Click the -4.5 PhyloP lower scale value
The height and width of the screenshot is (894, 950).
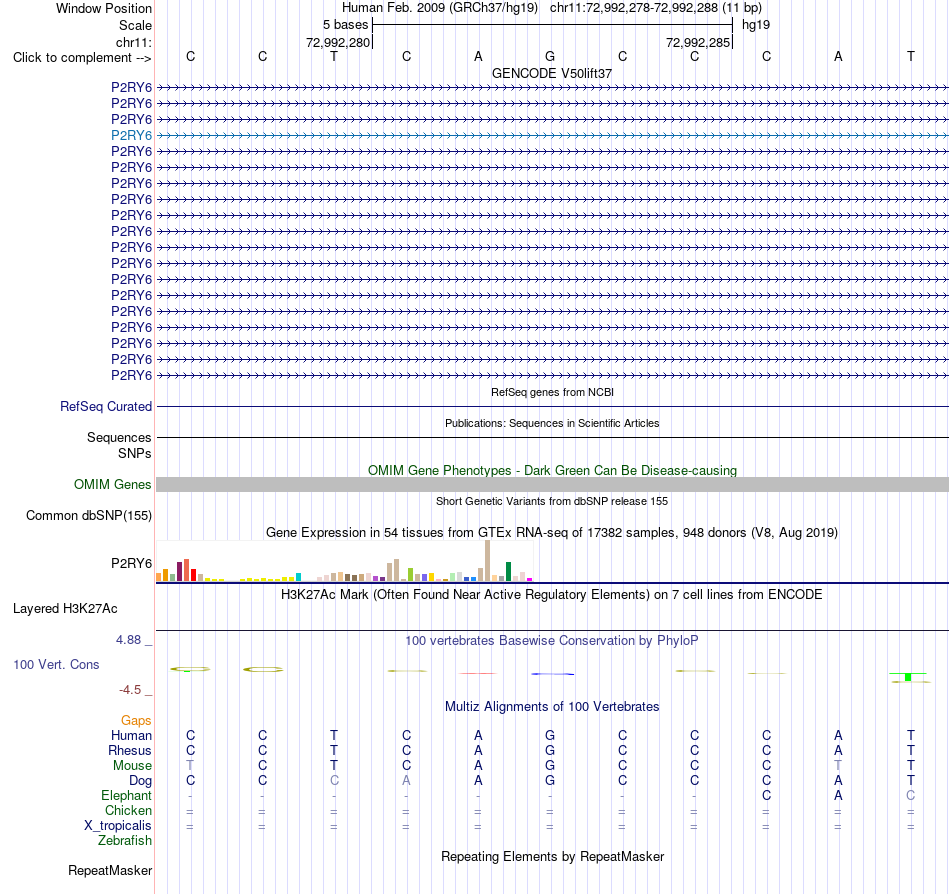pyautogui.click(x=130, y=690)
